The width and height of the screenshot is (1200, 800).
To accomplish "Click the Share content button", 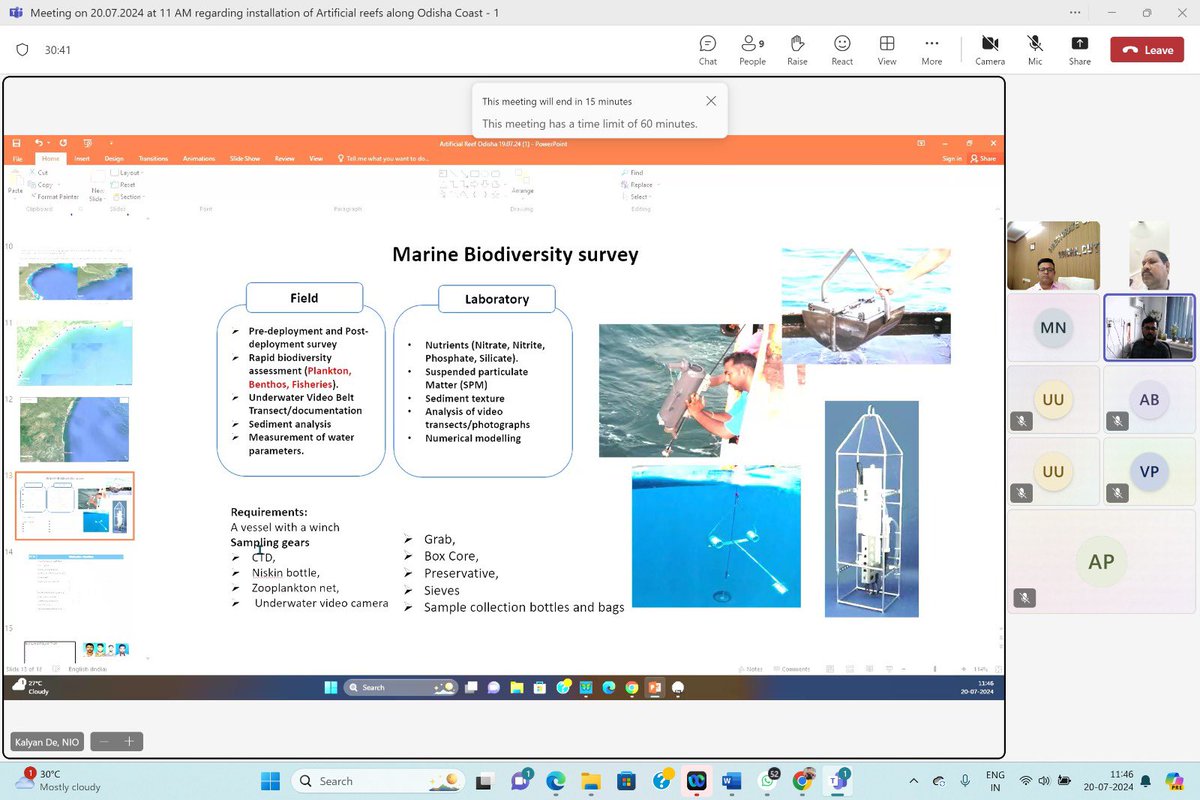I will tap(1080, 50).
